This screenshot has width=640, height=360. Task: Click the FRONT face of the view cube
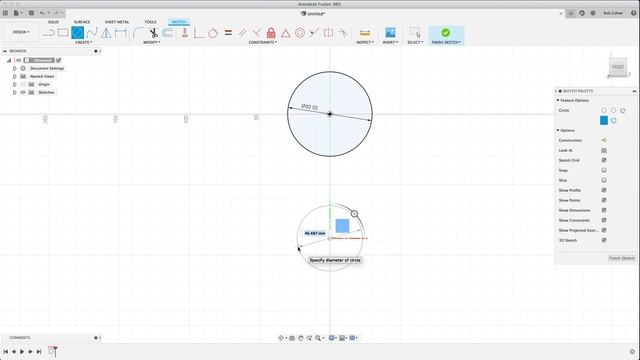tap(618, 67)
